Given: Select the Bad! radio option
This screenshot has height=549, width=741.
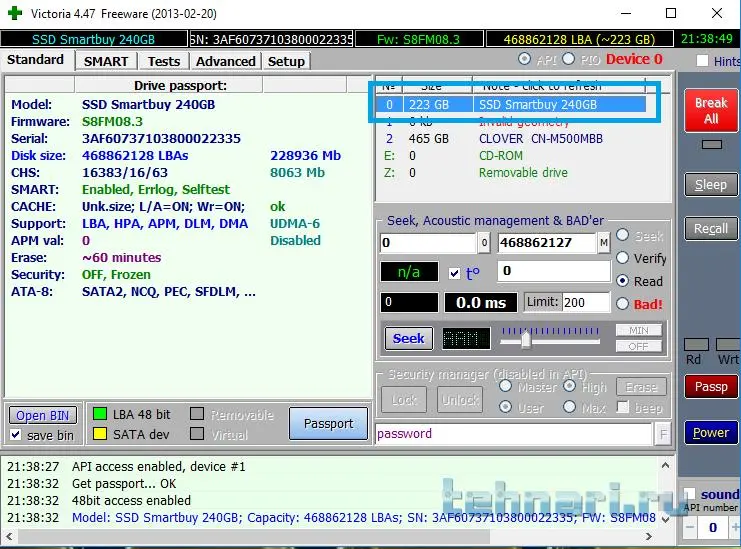Looking at the screenshot, I should [x=623, y=304].
